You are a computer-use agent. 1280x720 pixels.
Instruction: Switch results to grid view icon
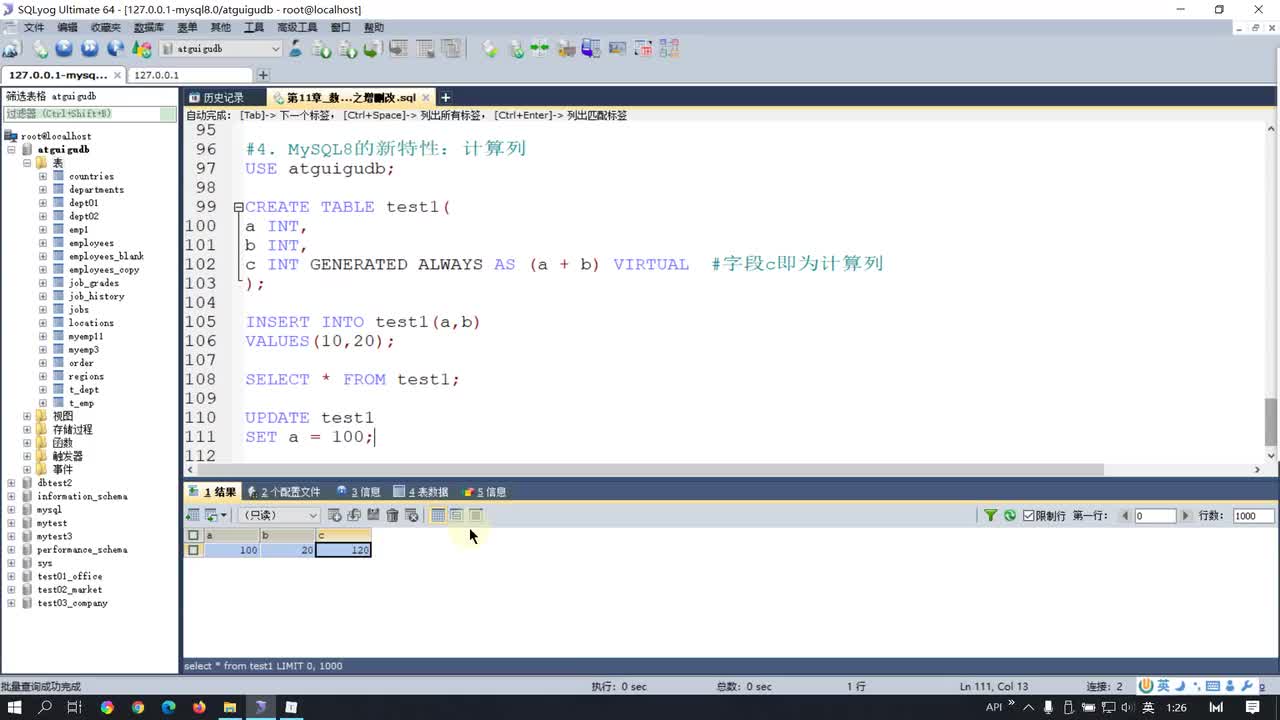pos(438,515)
